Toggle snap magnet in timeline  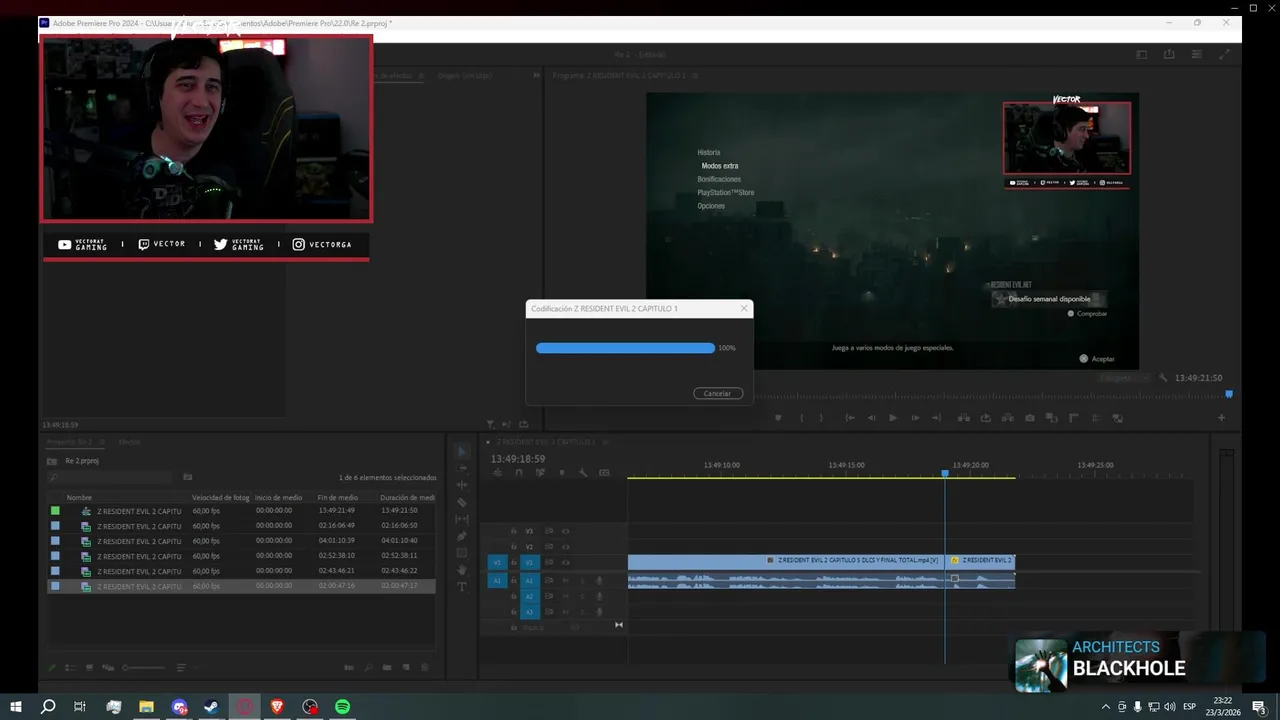pyautogui.click(x=519, y=473)
